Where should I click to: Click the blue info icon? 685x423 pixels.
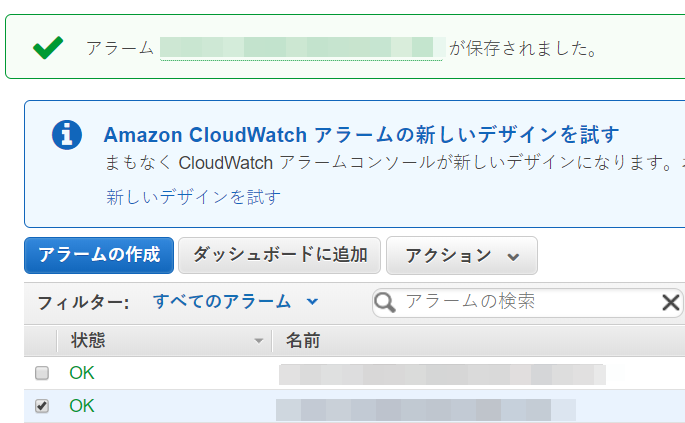[x=67, y=134]
